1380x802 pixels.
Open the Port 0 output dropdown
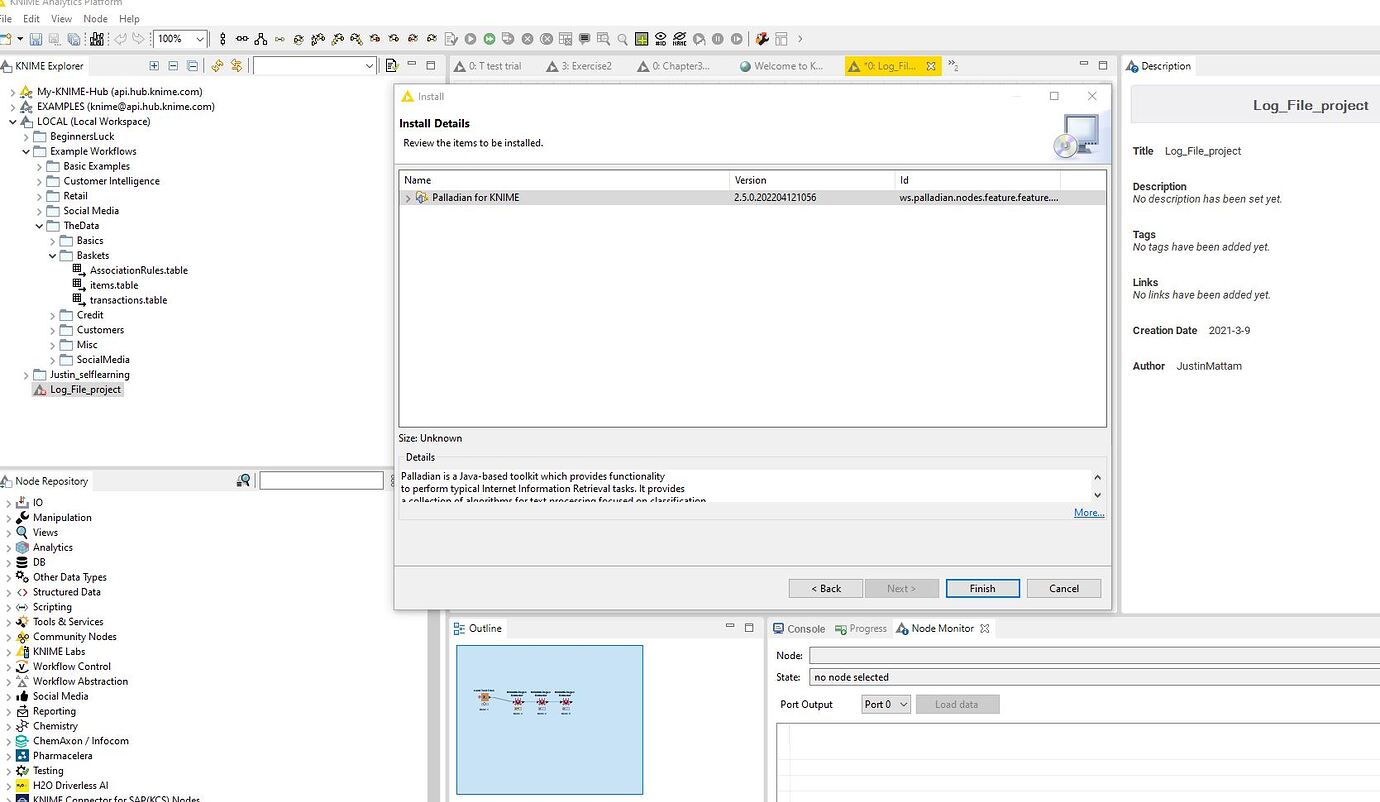(886, 704)
